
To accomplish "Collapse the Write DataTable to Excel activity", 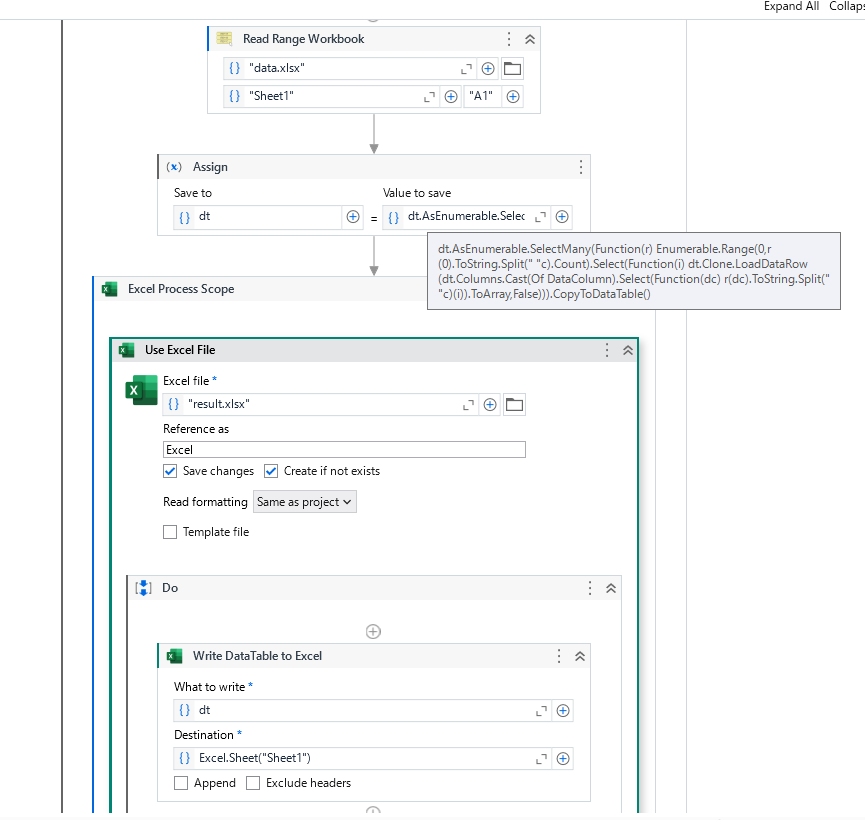I will [580, 656].
